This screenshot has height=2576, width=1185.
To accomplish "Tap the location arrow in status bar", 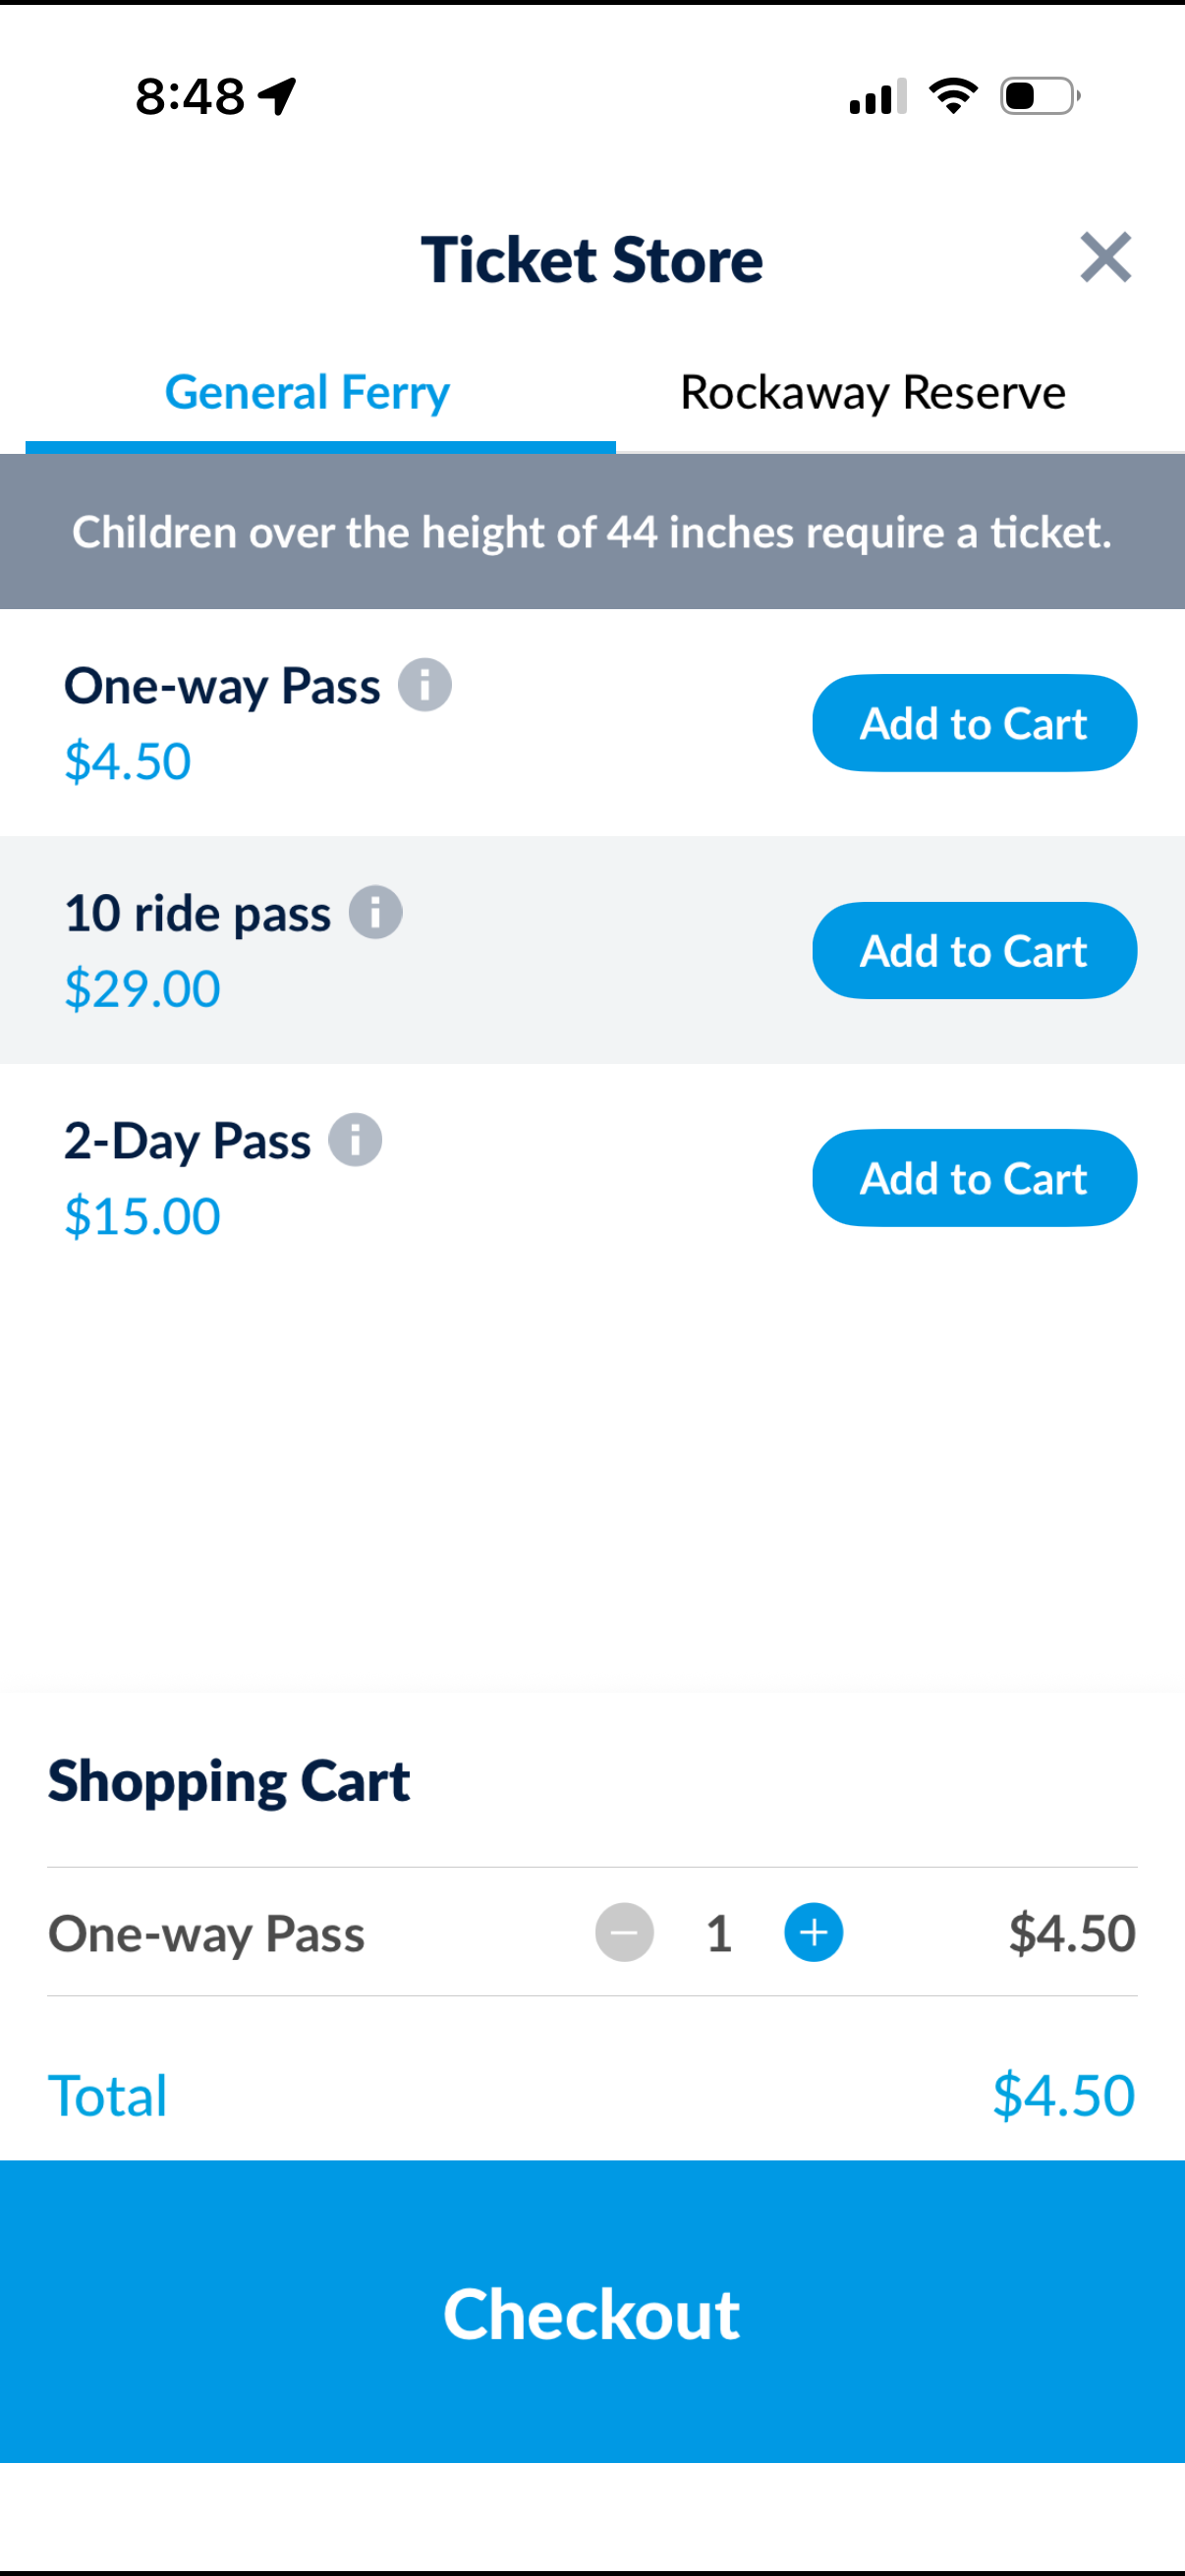I will coord(277,96).
